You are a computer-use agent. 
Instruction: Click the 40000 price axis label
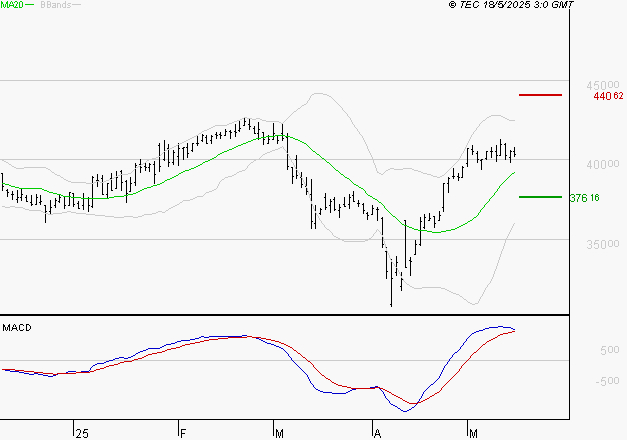[603, 164]
